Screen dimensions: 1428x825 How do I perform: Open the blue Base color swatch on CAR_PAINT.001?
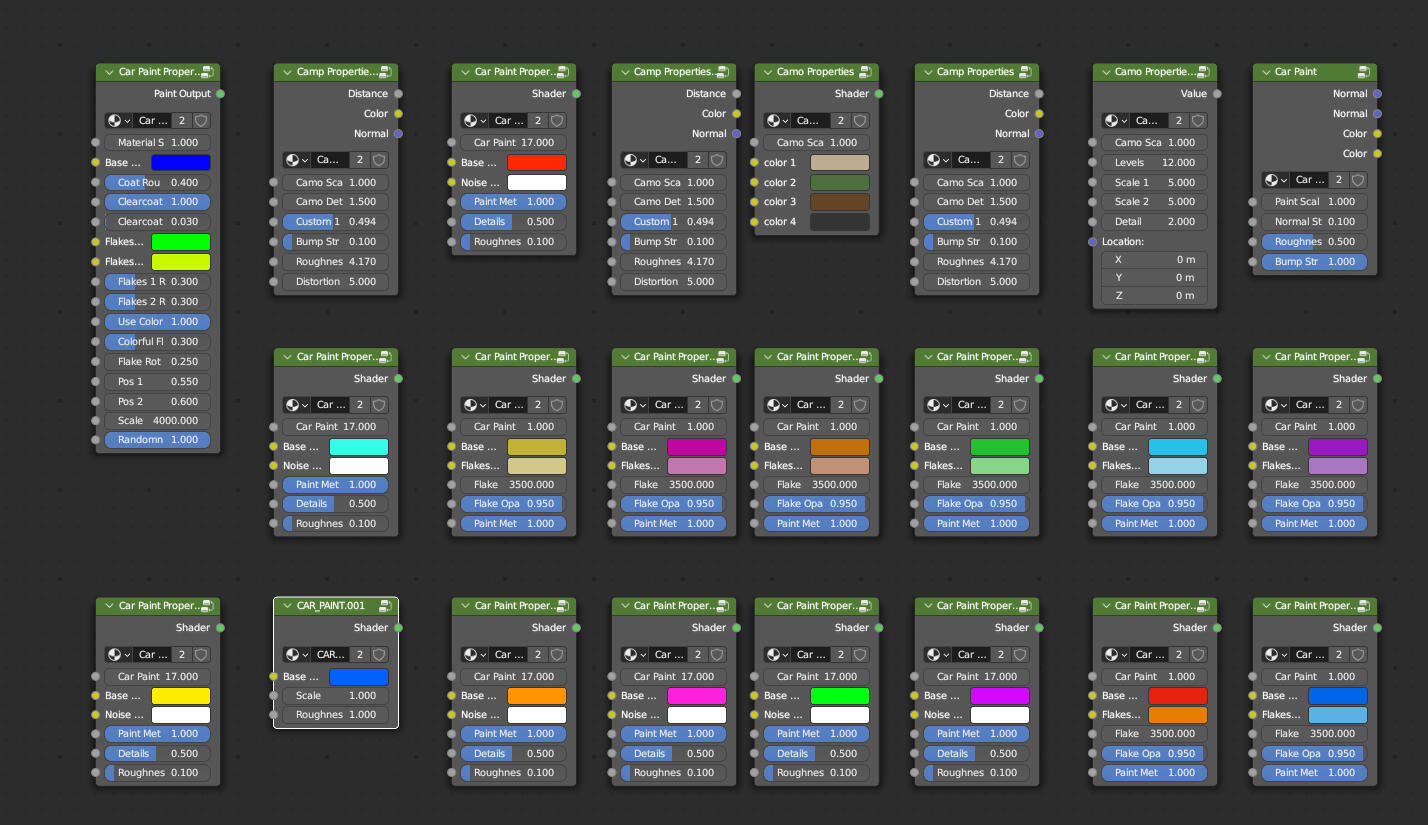click(358, 677)
